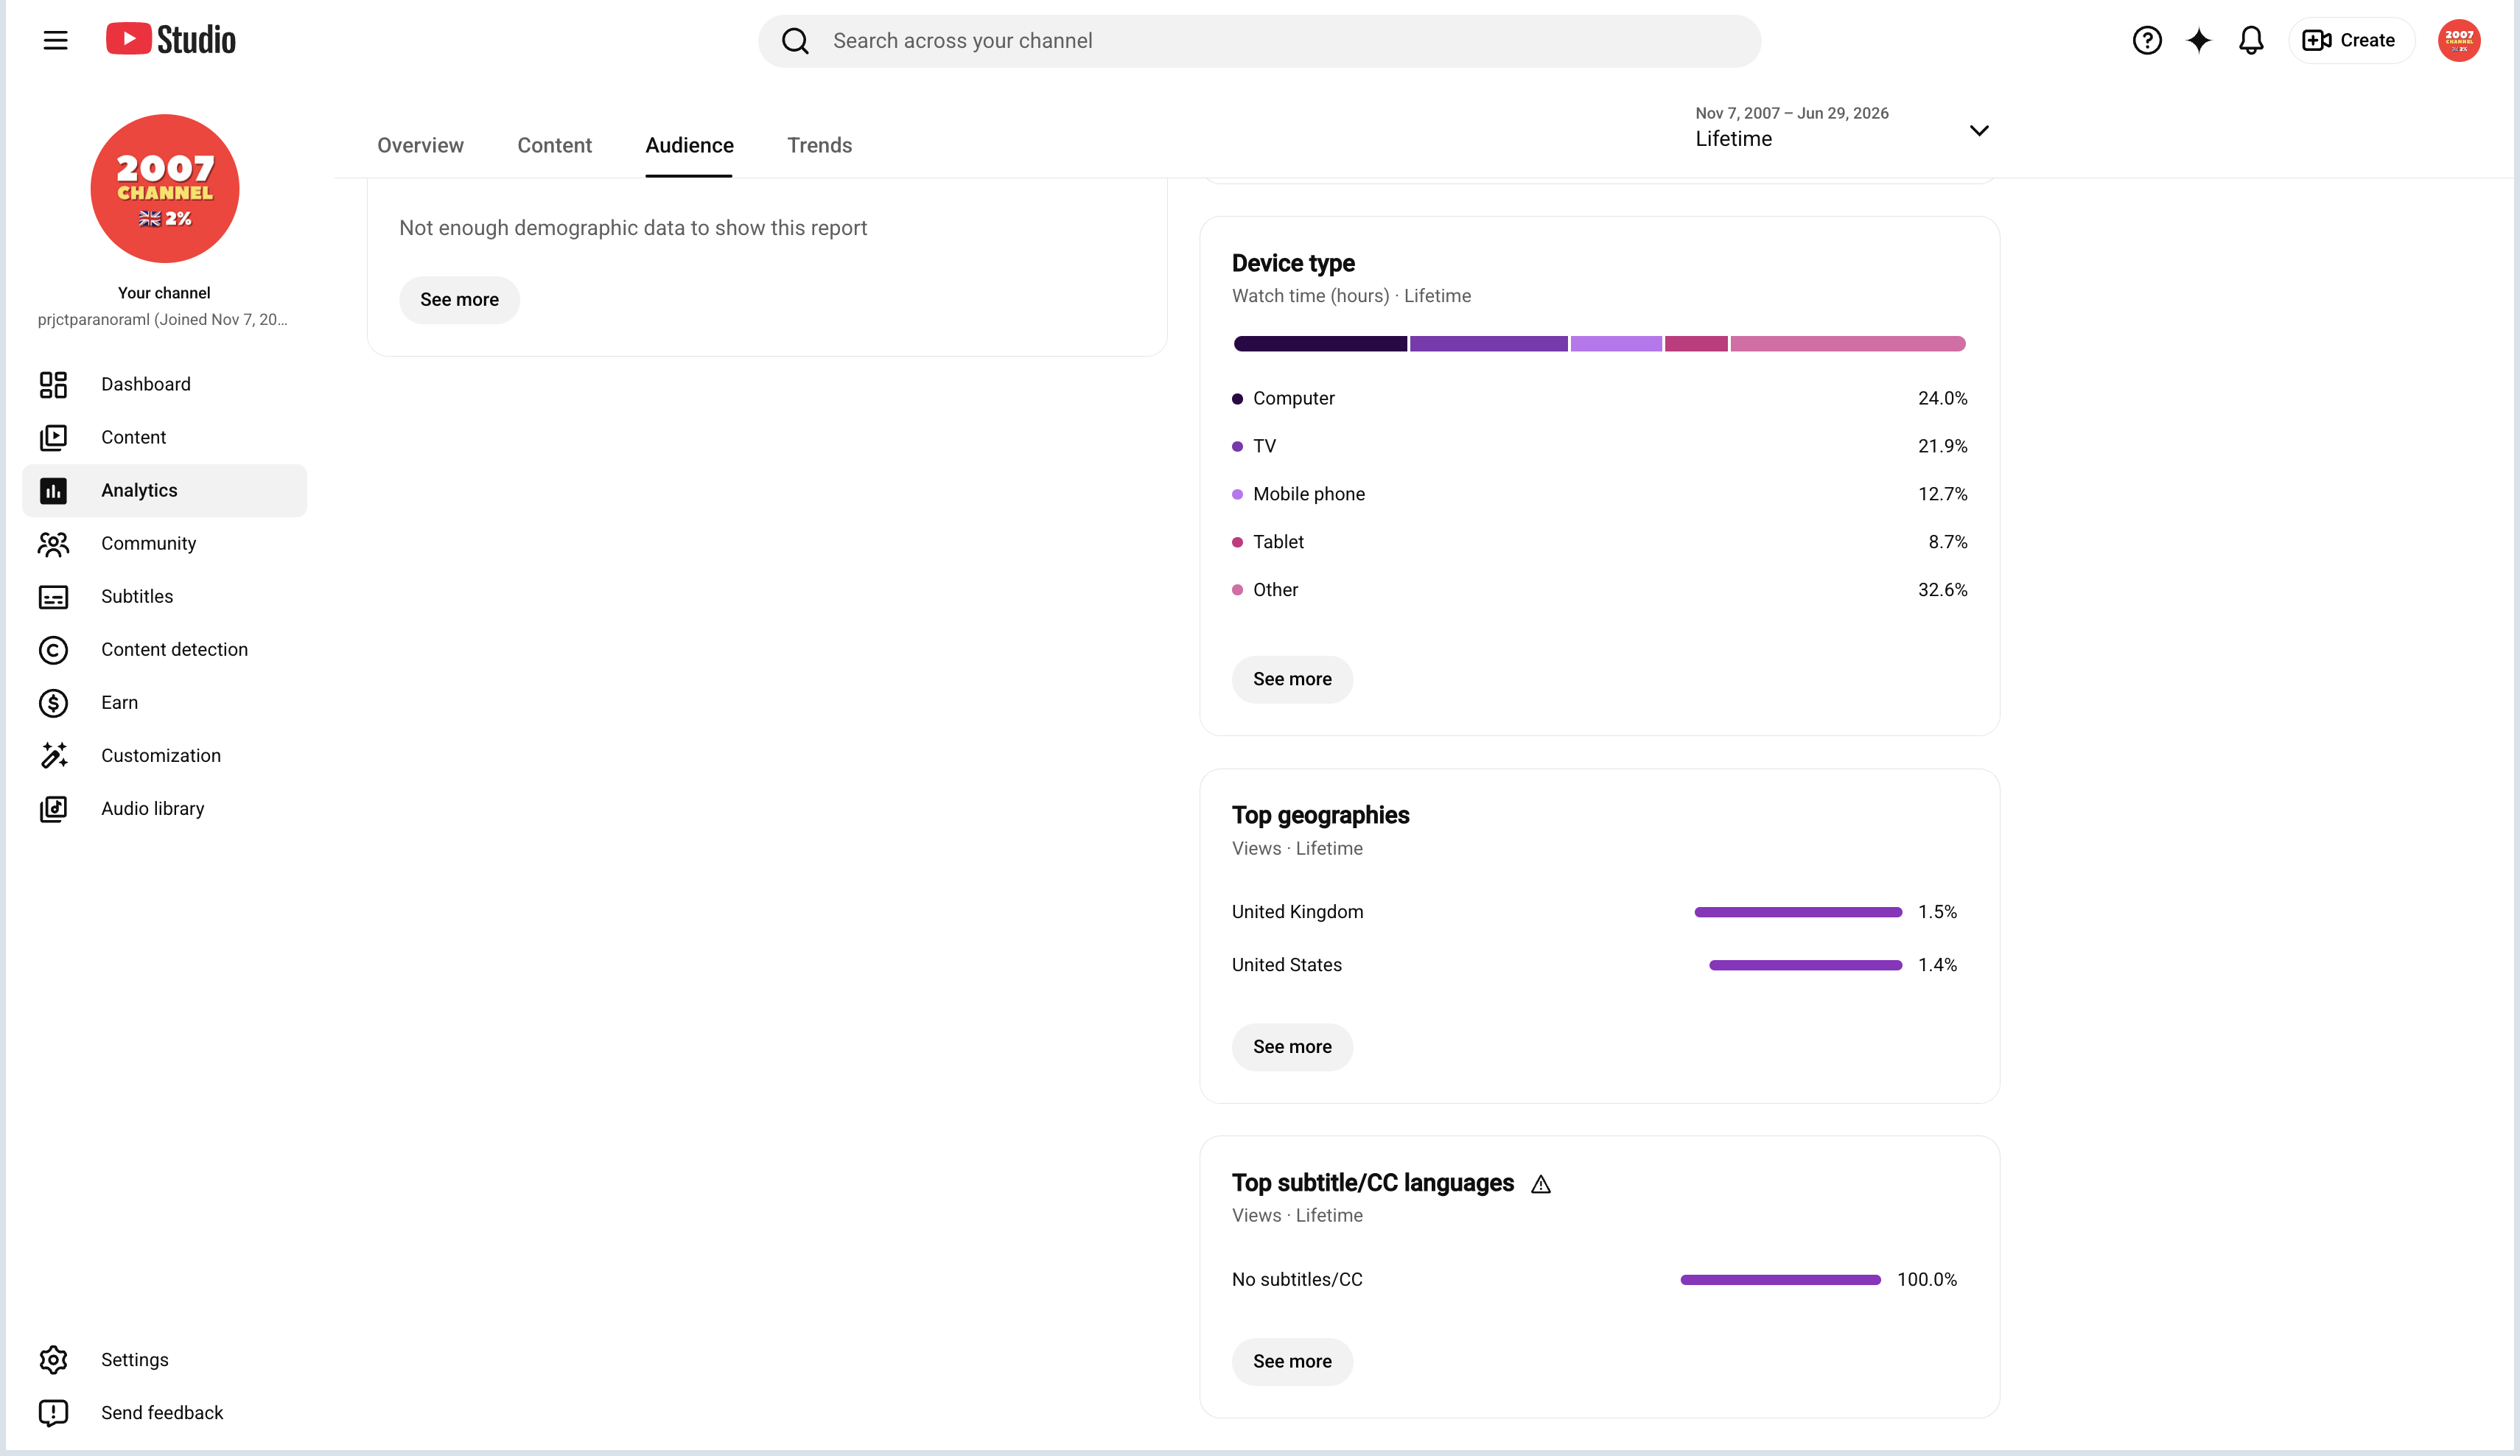Open the Subtitles sidebar icon
Screen dimensions: 2520x1456
(x=53, y=596)
